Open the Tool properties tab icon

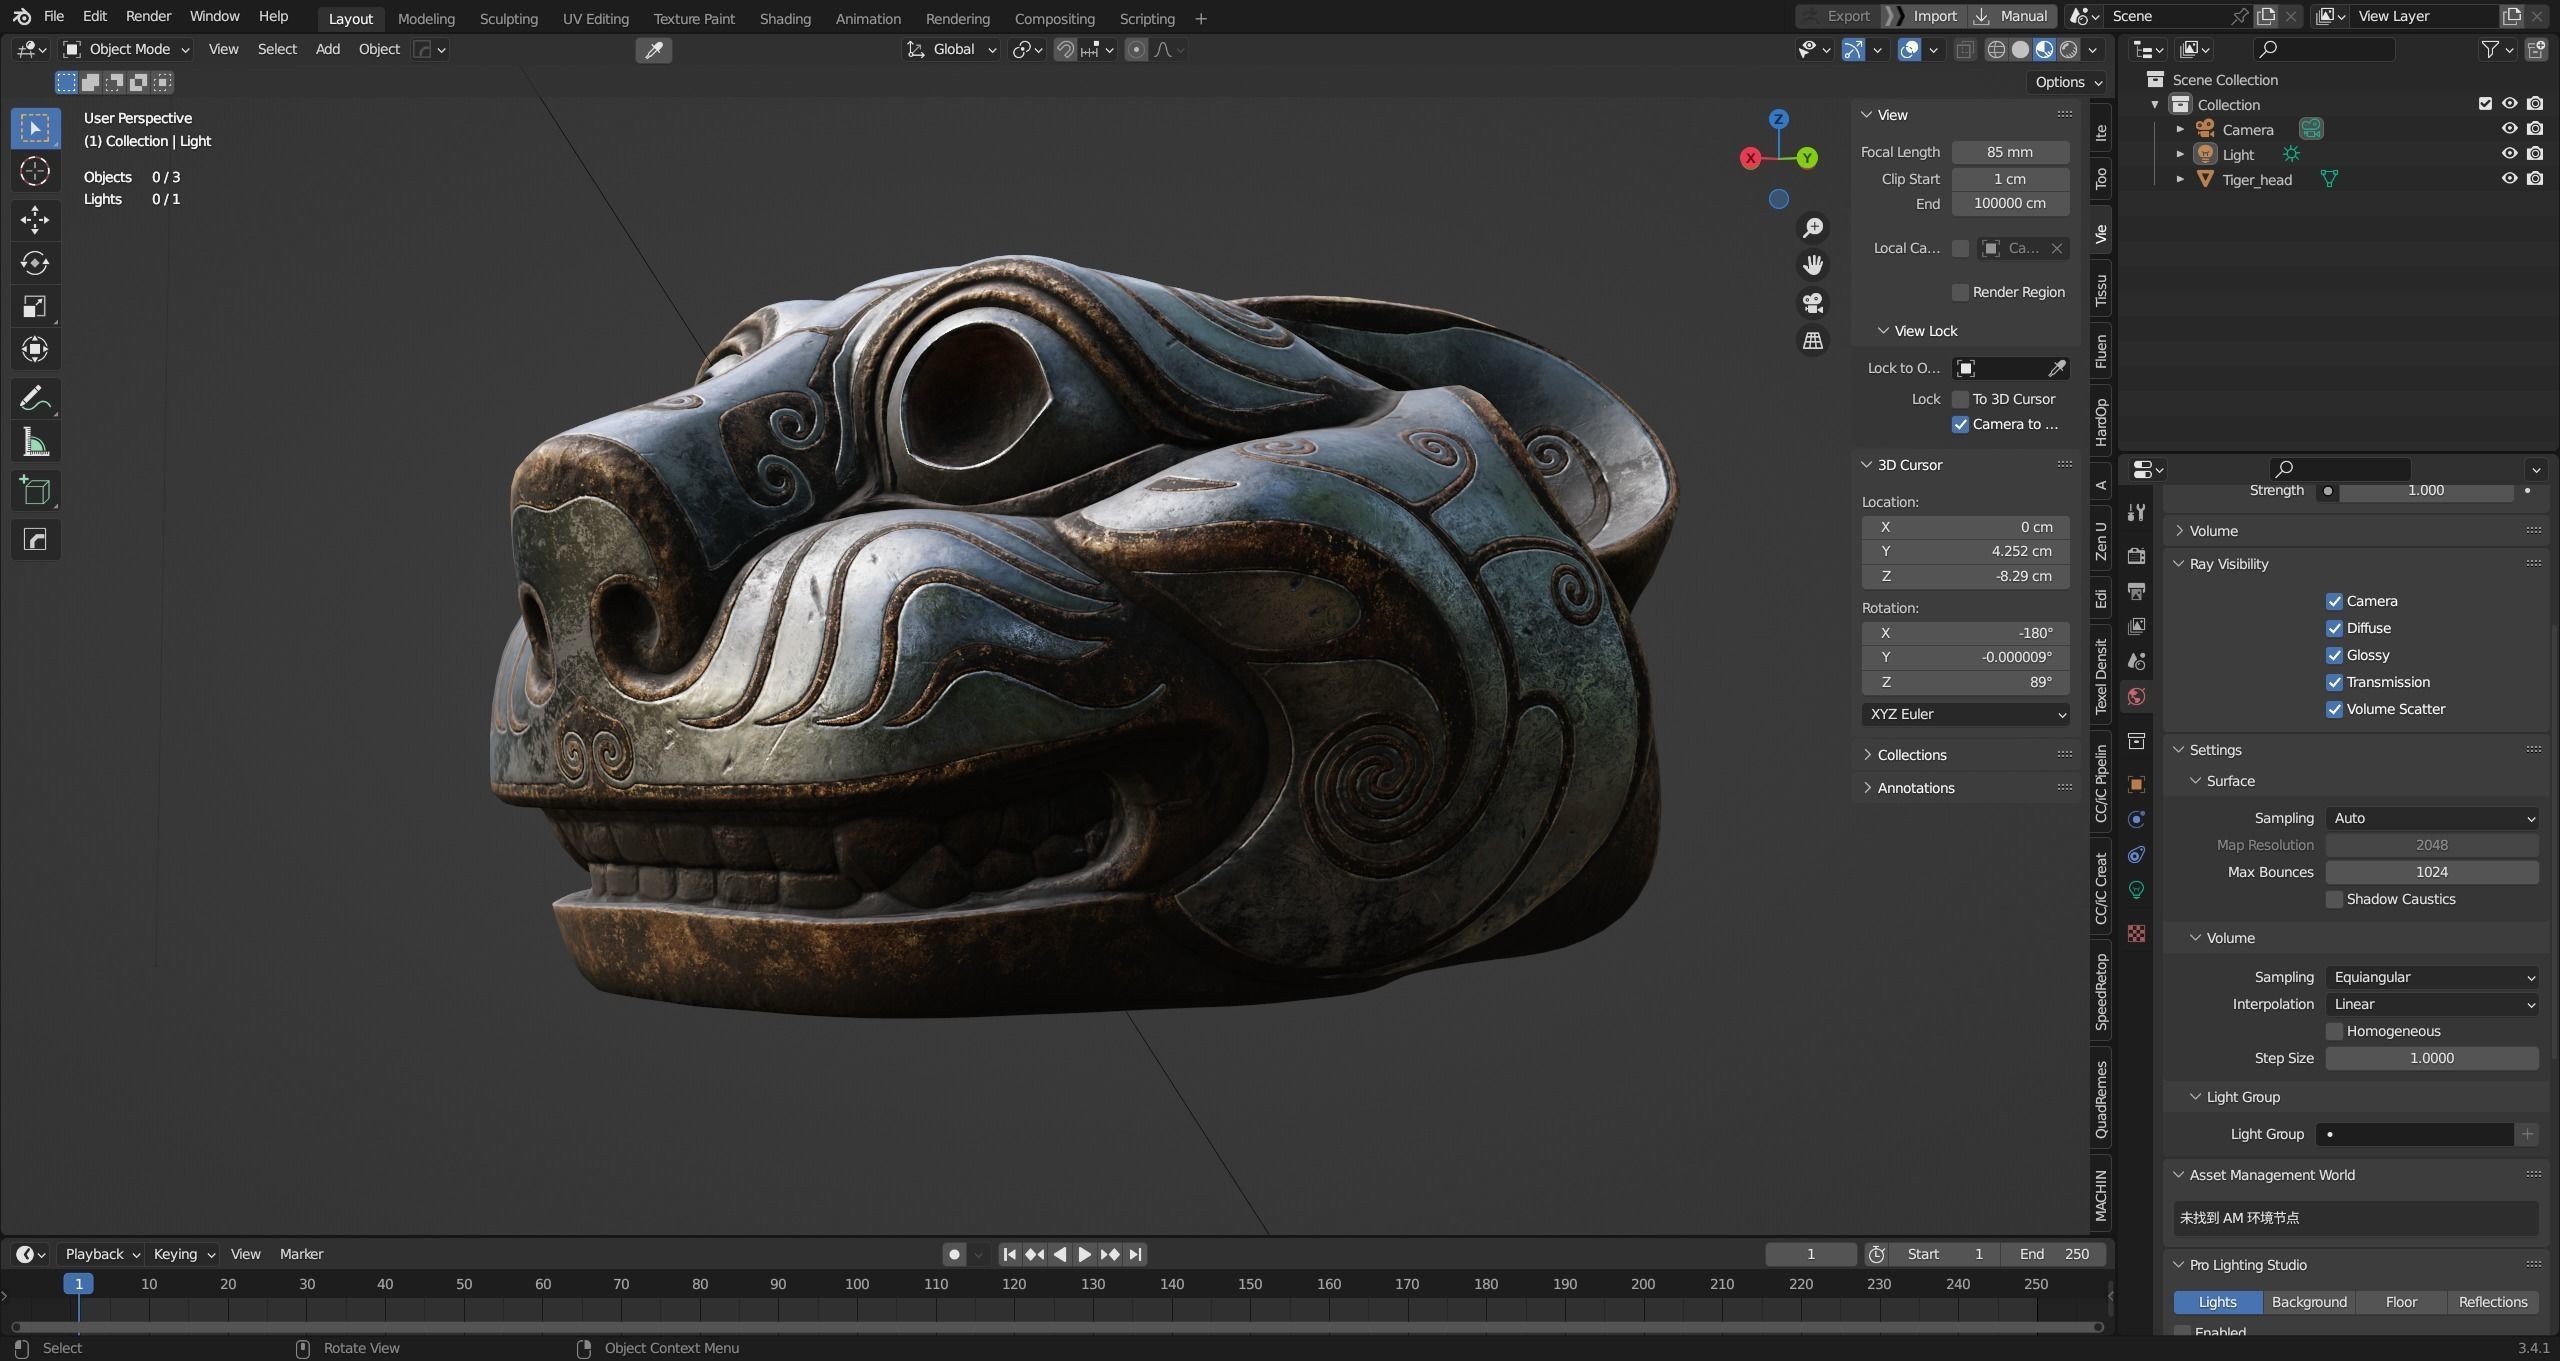click(2136, 513)
